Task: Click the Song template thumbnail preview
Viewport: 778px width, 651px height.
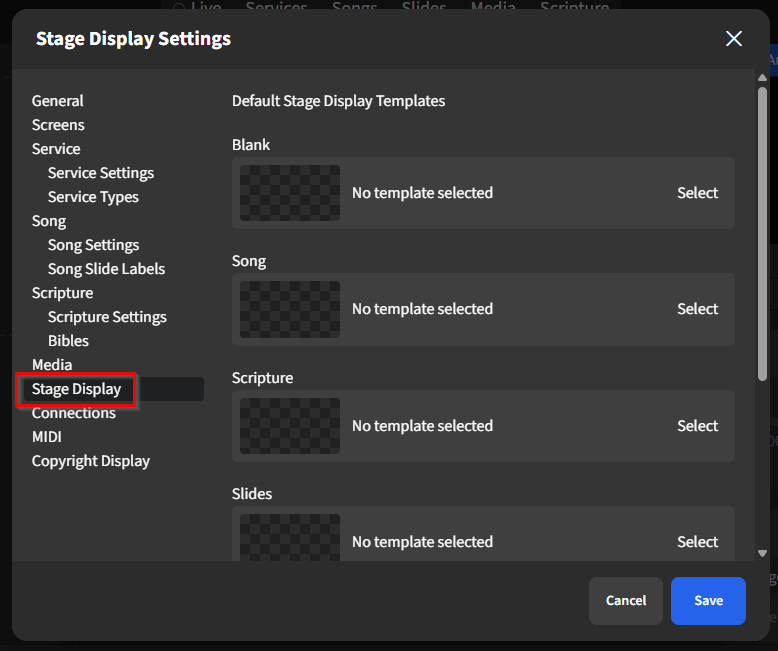Action: click(x=290, y=309)
